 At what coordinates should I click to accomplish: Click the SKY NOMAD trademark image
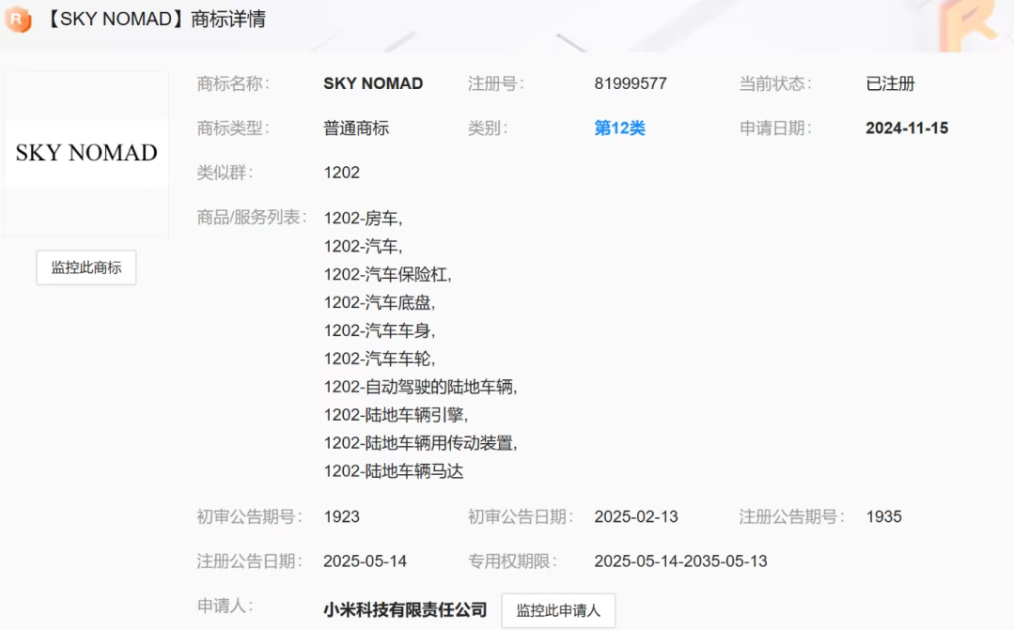tap(86, 153)
